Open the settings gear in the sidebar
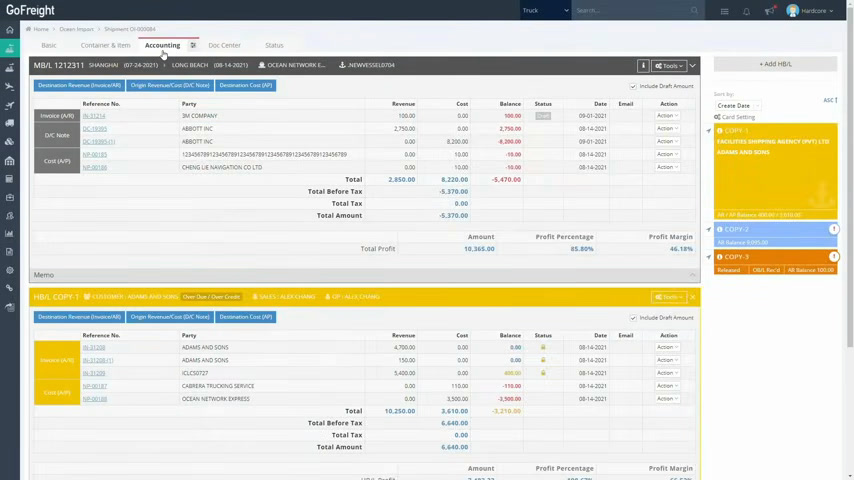Screen dimensions: 854x480 point(10,270)
